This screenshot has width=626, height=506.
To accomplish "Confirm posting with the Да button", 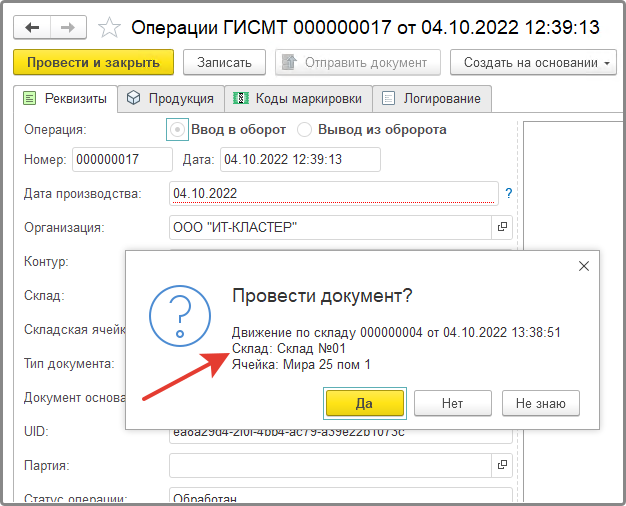I will click(365, 403).
